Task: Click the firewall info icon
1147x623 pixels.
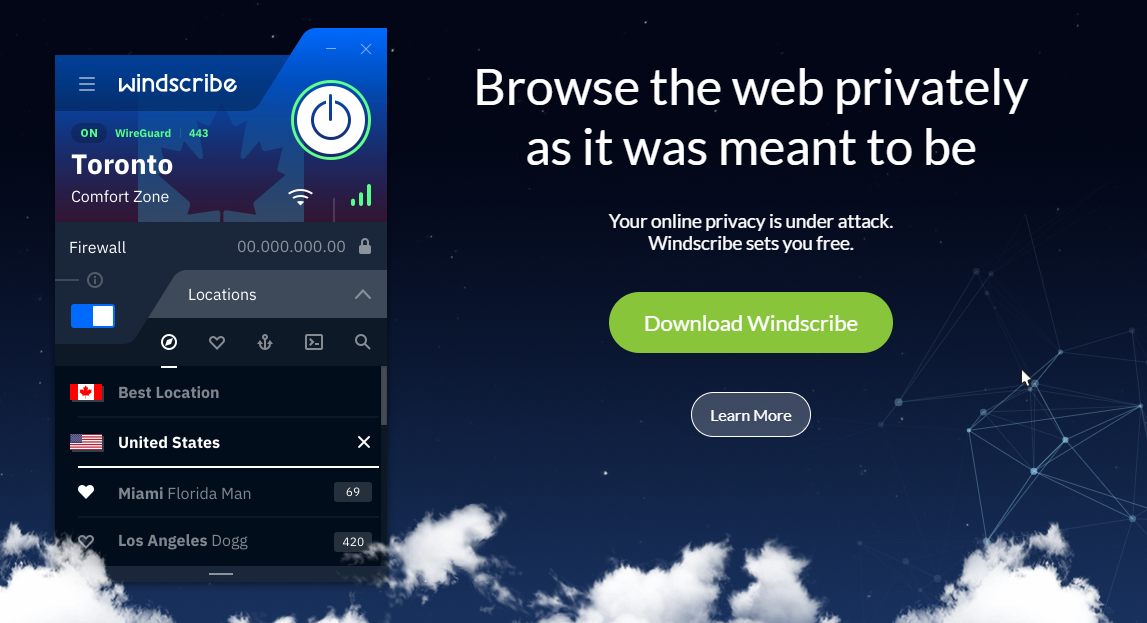Action: (95, 280)
